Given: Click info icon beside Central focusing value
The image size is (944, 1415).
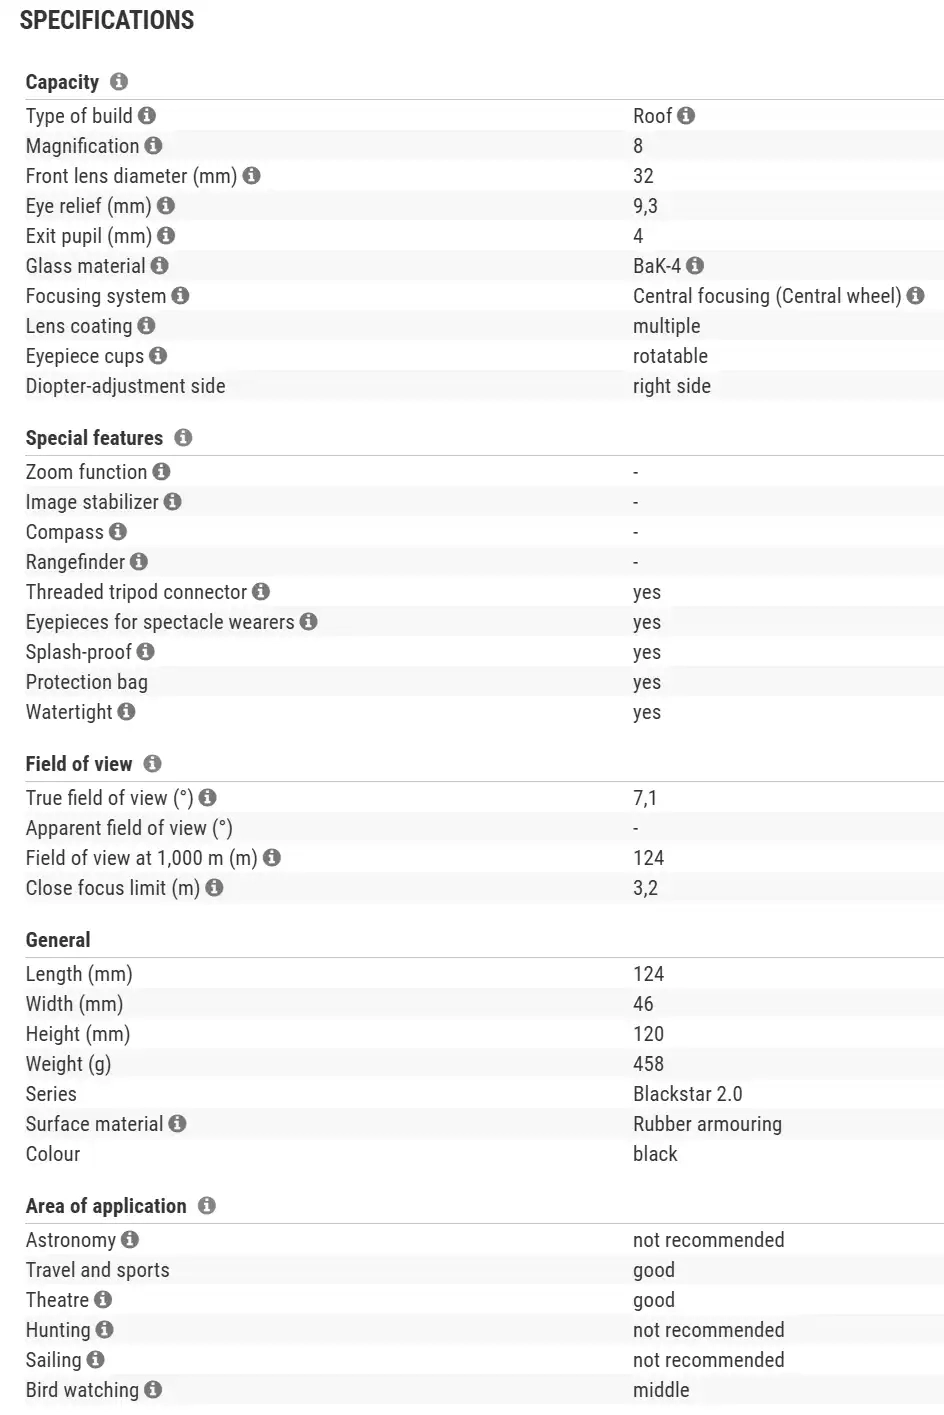Looking at the screenshot, I should tap(915, 296).
